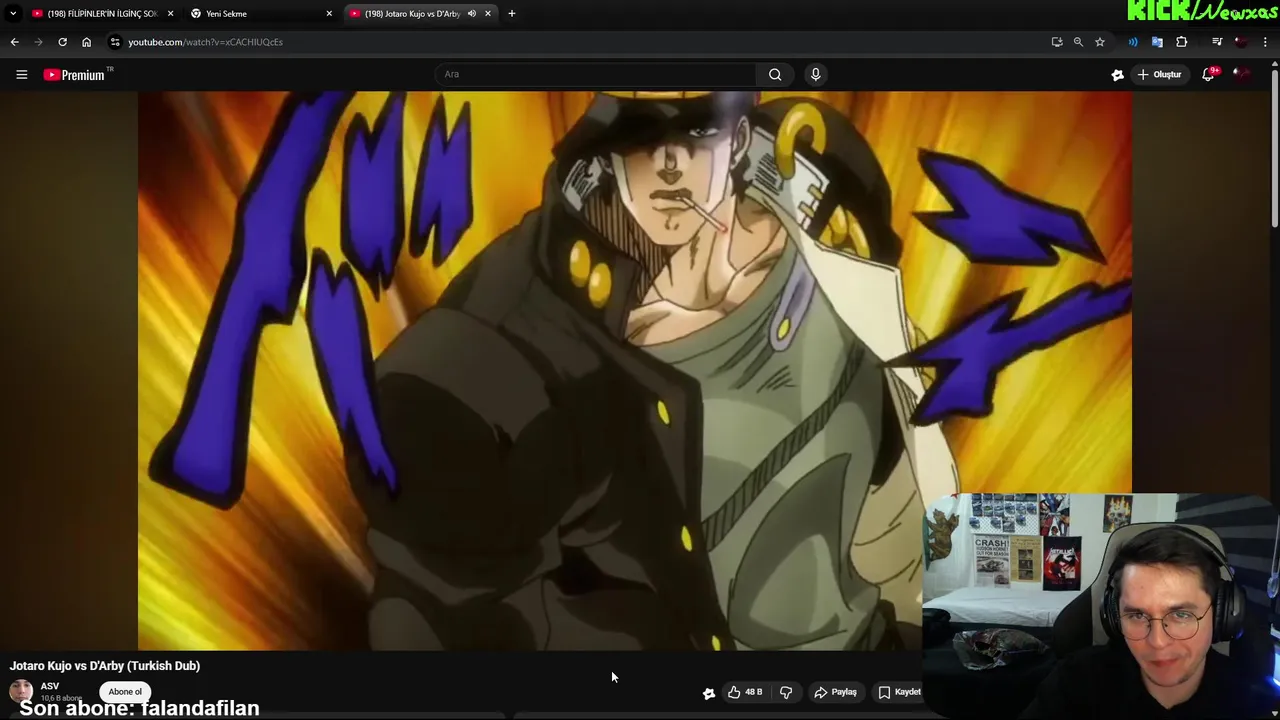
Task: Click the video title Jotaro Kujo vs D'Arby
Action: pos(105,666)
